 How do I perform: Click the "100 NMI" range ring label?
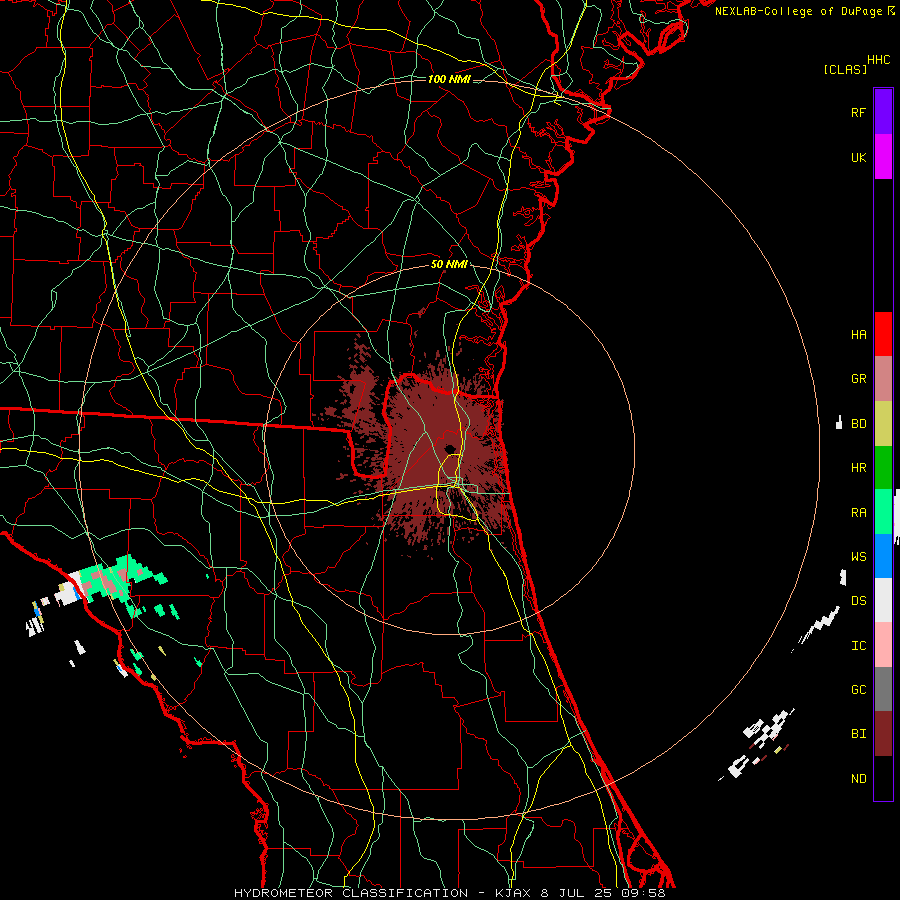pyautogui.click(x=449, y=79)
